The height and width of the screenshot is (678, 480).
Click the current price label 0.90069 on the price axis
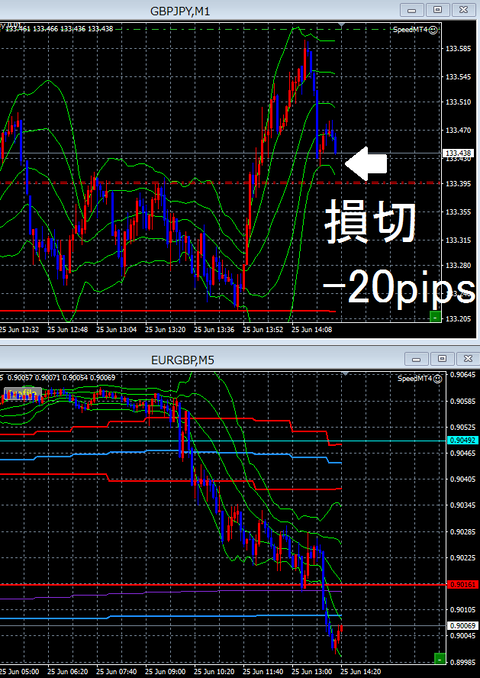[463, 626]
